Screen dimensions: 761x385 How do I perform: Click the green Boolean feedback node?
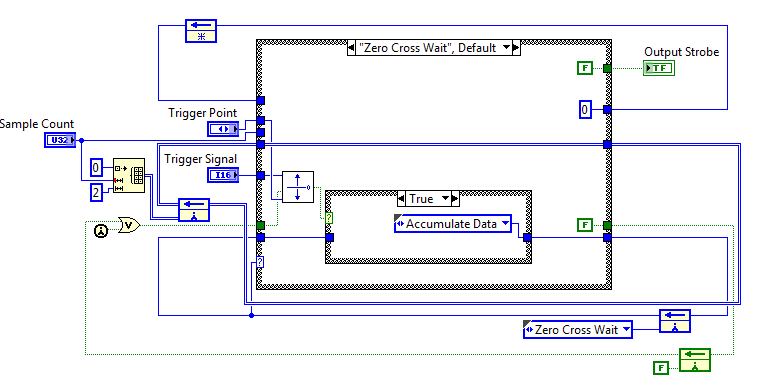pos(695,360)
